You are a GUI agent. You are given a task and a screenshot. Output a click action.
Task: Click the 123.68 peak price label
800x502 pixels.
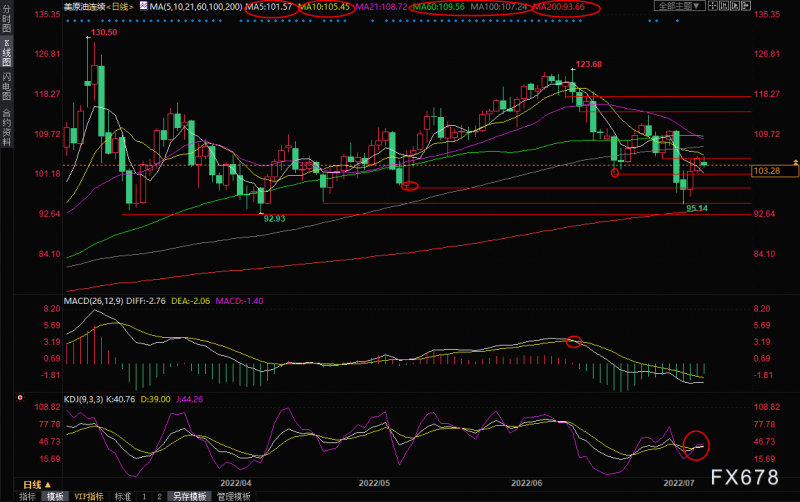tap(589, 64)
